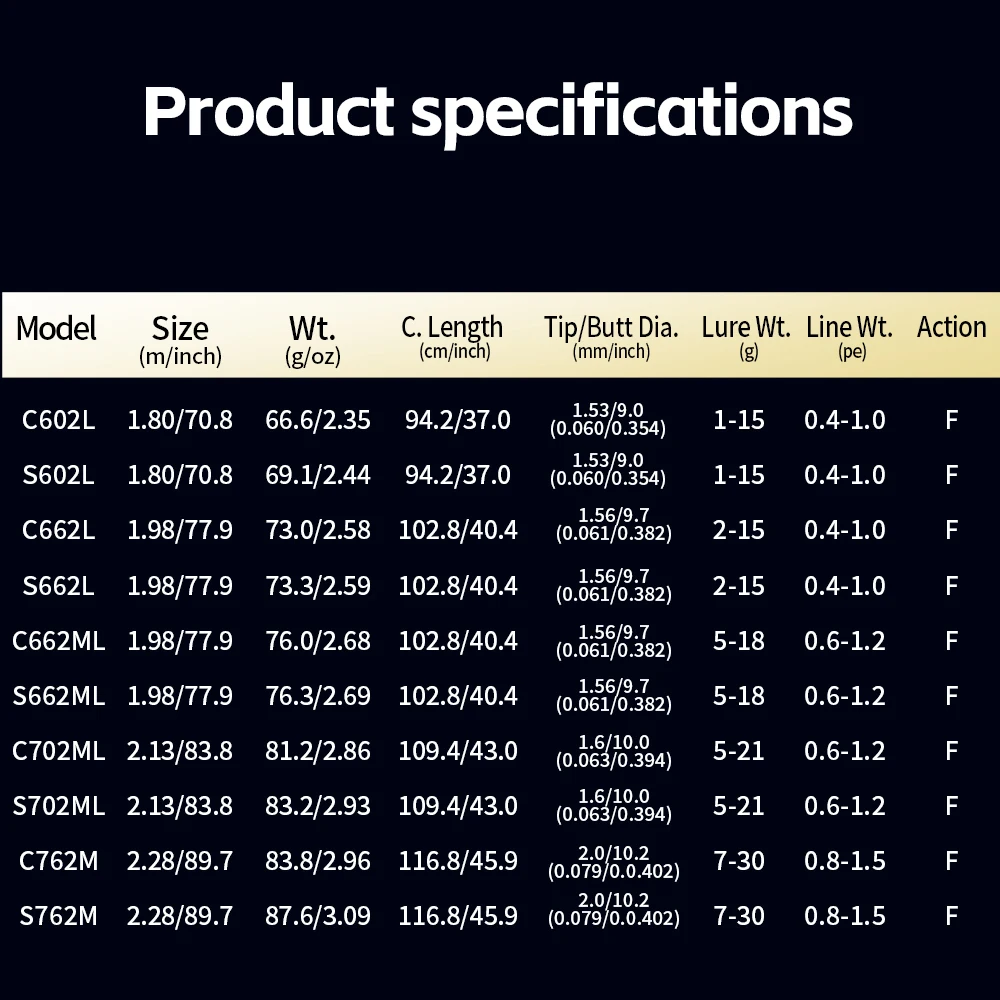Select the Size (m/inch) column header

coord(180,341)
